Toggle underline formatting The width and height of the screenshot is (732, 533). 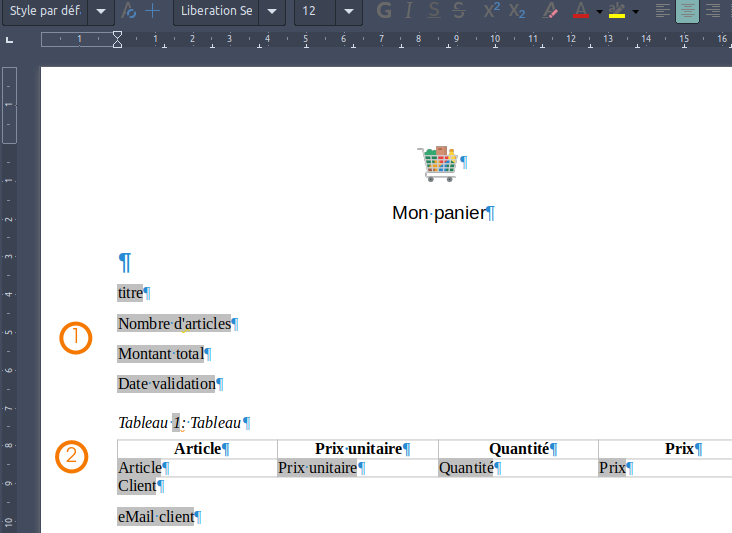tap(434, 10)
